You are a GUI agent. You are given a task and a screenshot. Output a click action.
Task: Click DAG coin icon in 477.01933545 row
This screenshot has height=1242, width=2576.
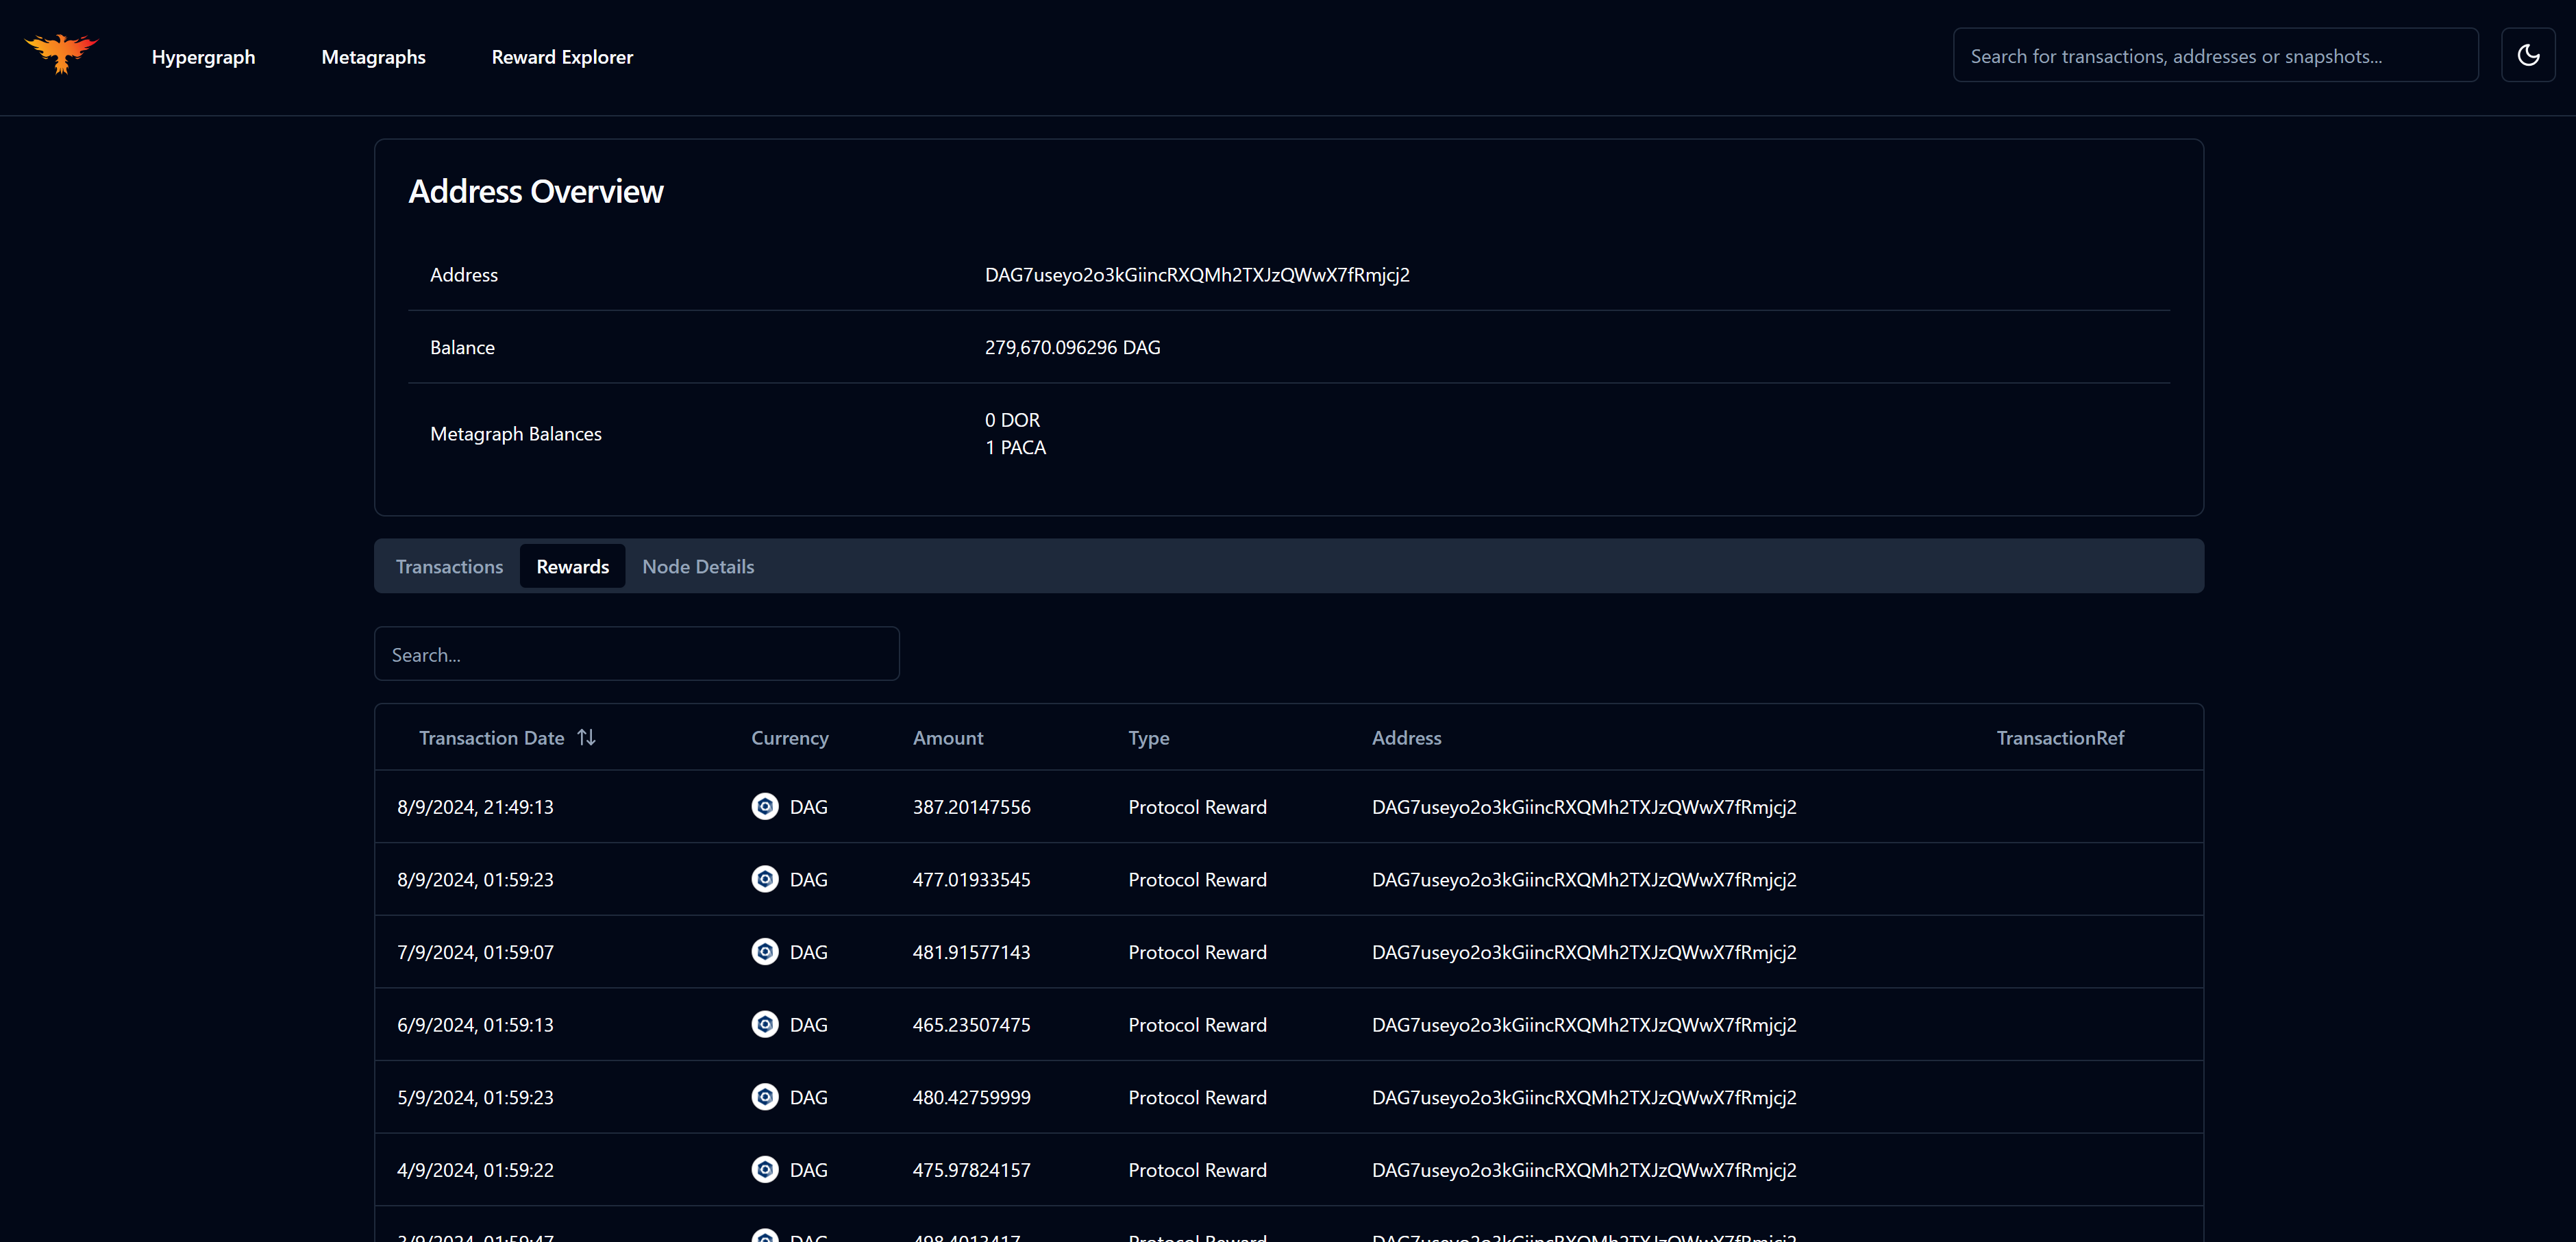(765, 879)
